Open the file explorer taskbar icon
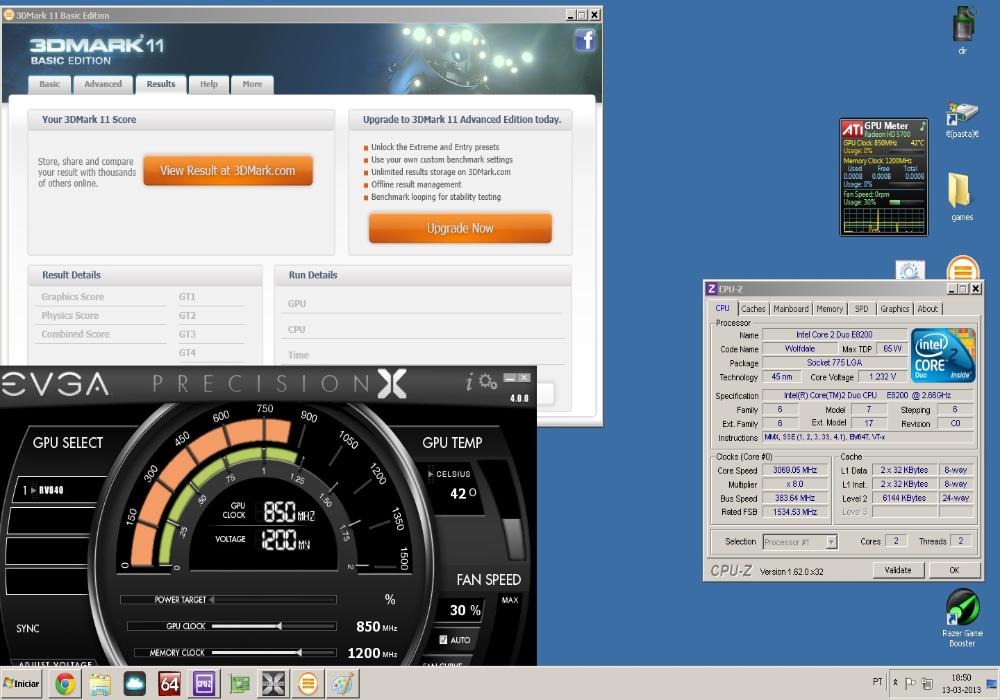 pos(99,684)
